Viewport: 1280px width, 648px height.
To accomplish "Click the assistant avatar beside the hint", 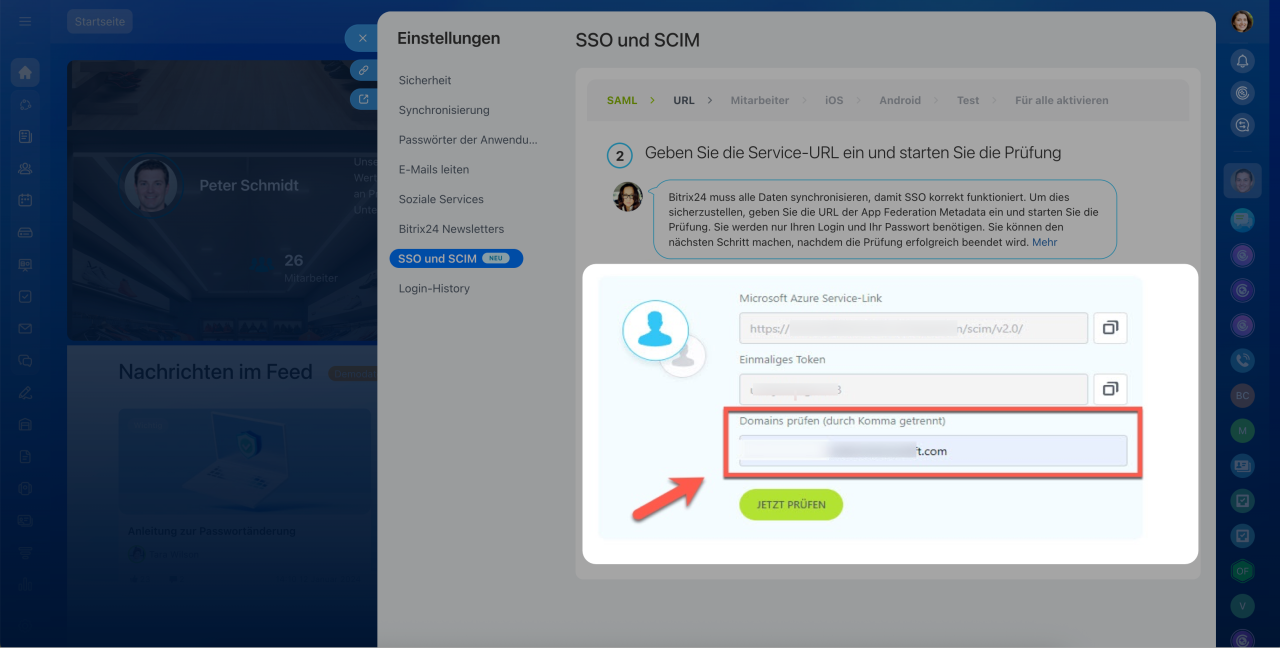I will (627, 196).
